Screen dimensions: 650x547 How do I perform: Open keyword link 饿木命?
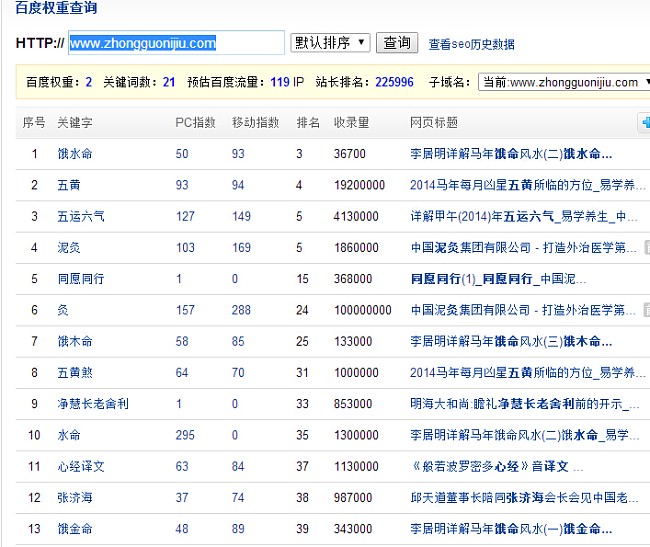click(75, 341)
